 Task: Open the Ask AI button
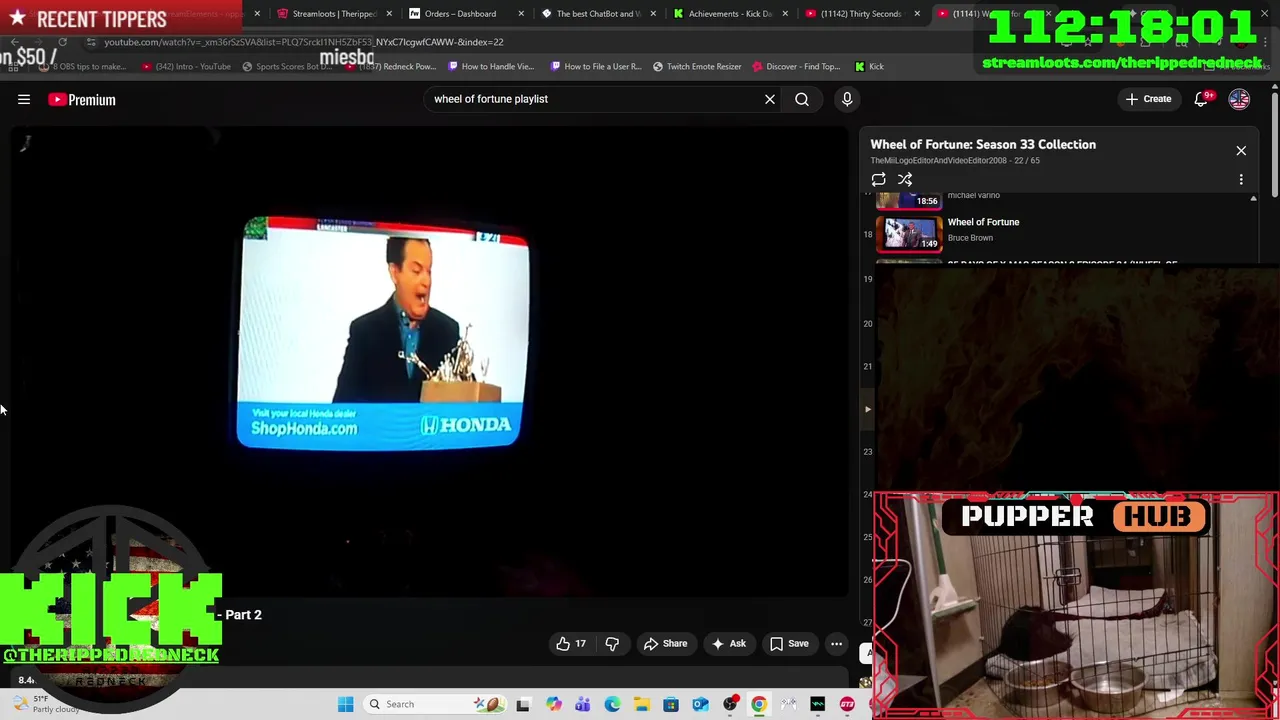(728, 644)
